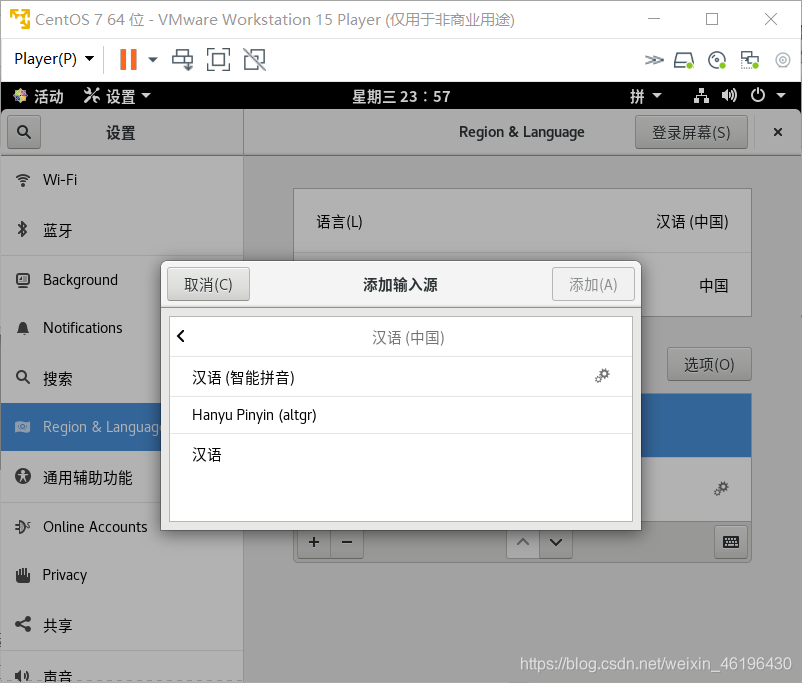This screenshot has height=683, width=802.
Task: Click the gear icon on 智能拼音 row
Action: [602, 376]
